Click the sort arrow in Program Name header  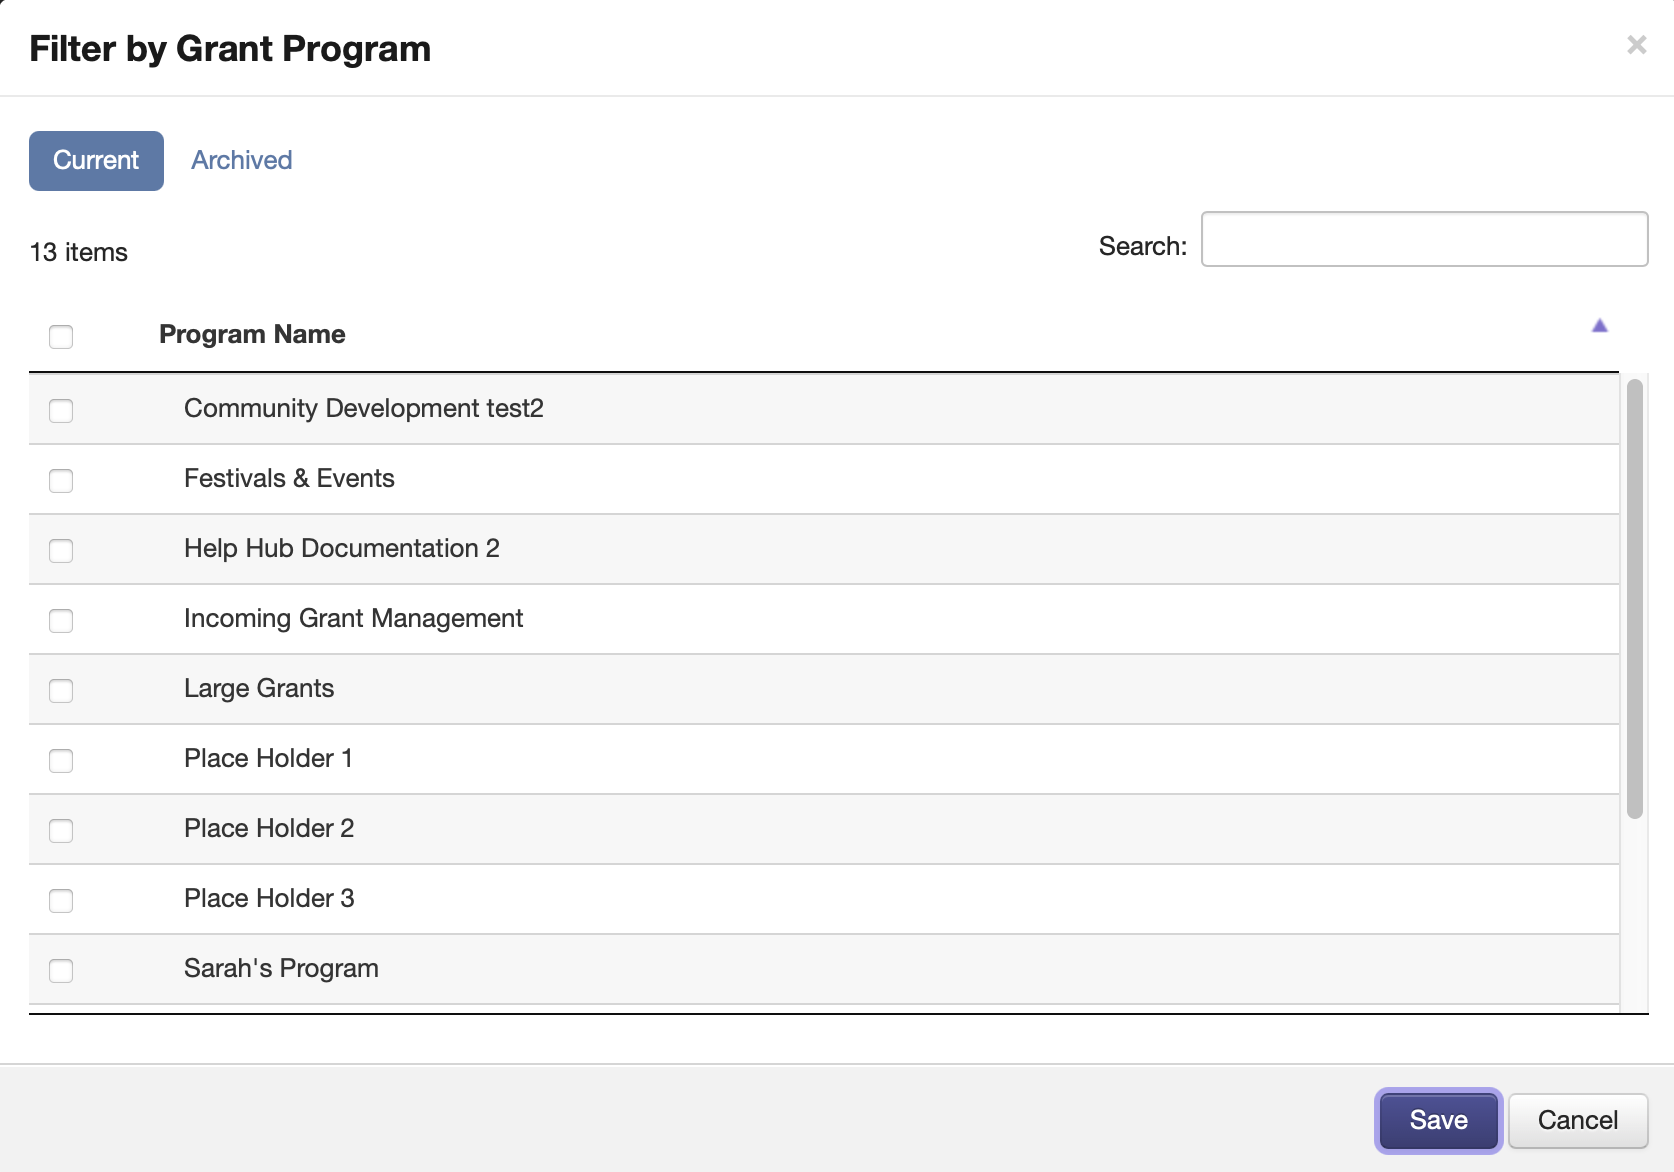click(1599, 326)
